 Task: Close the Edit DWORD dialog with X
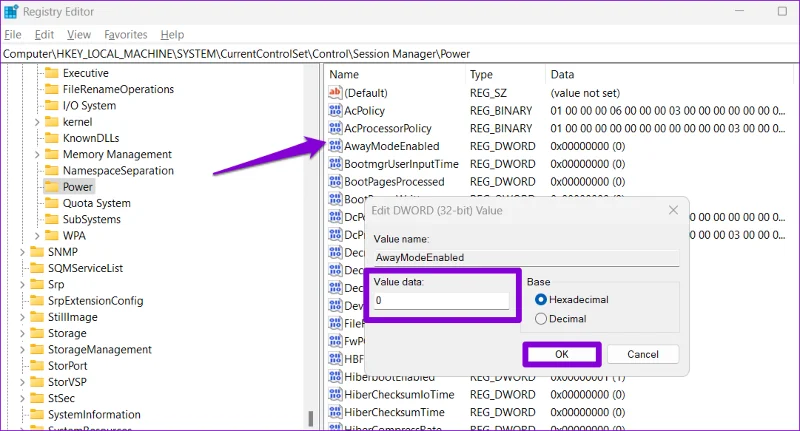pos(673,210)
